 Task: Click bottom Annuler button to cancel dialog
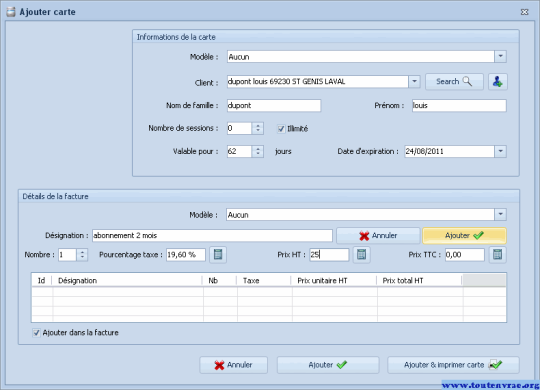233,365
